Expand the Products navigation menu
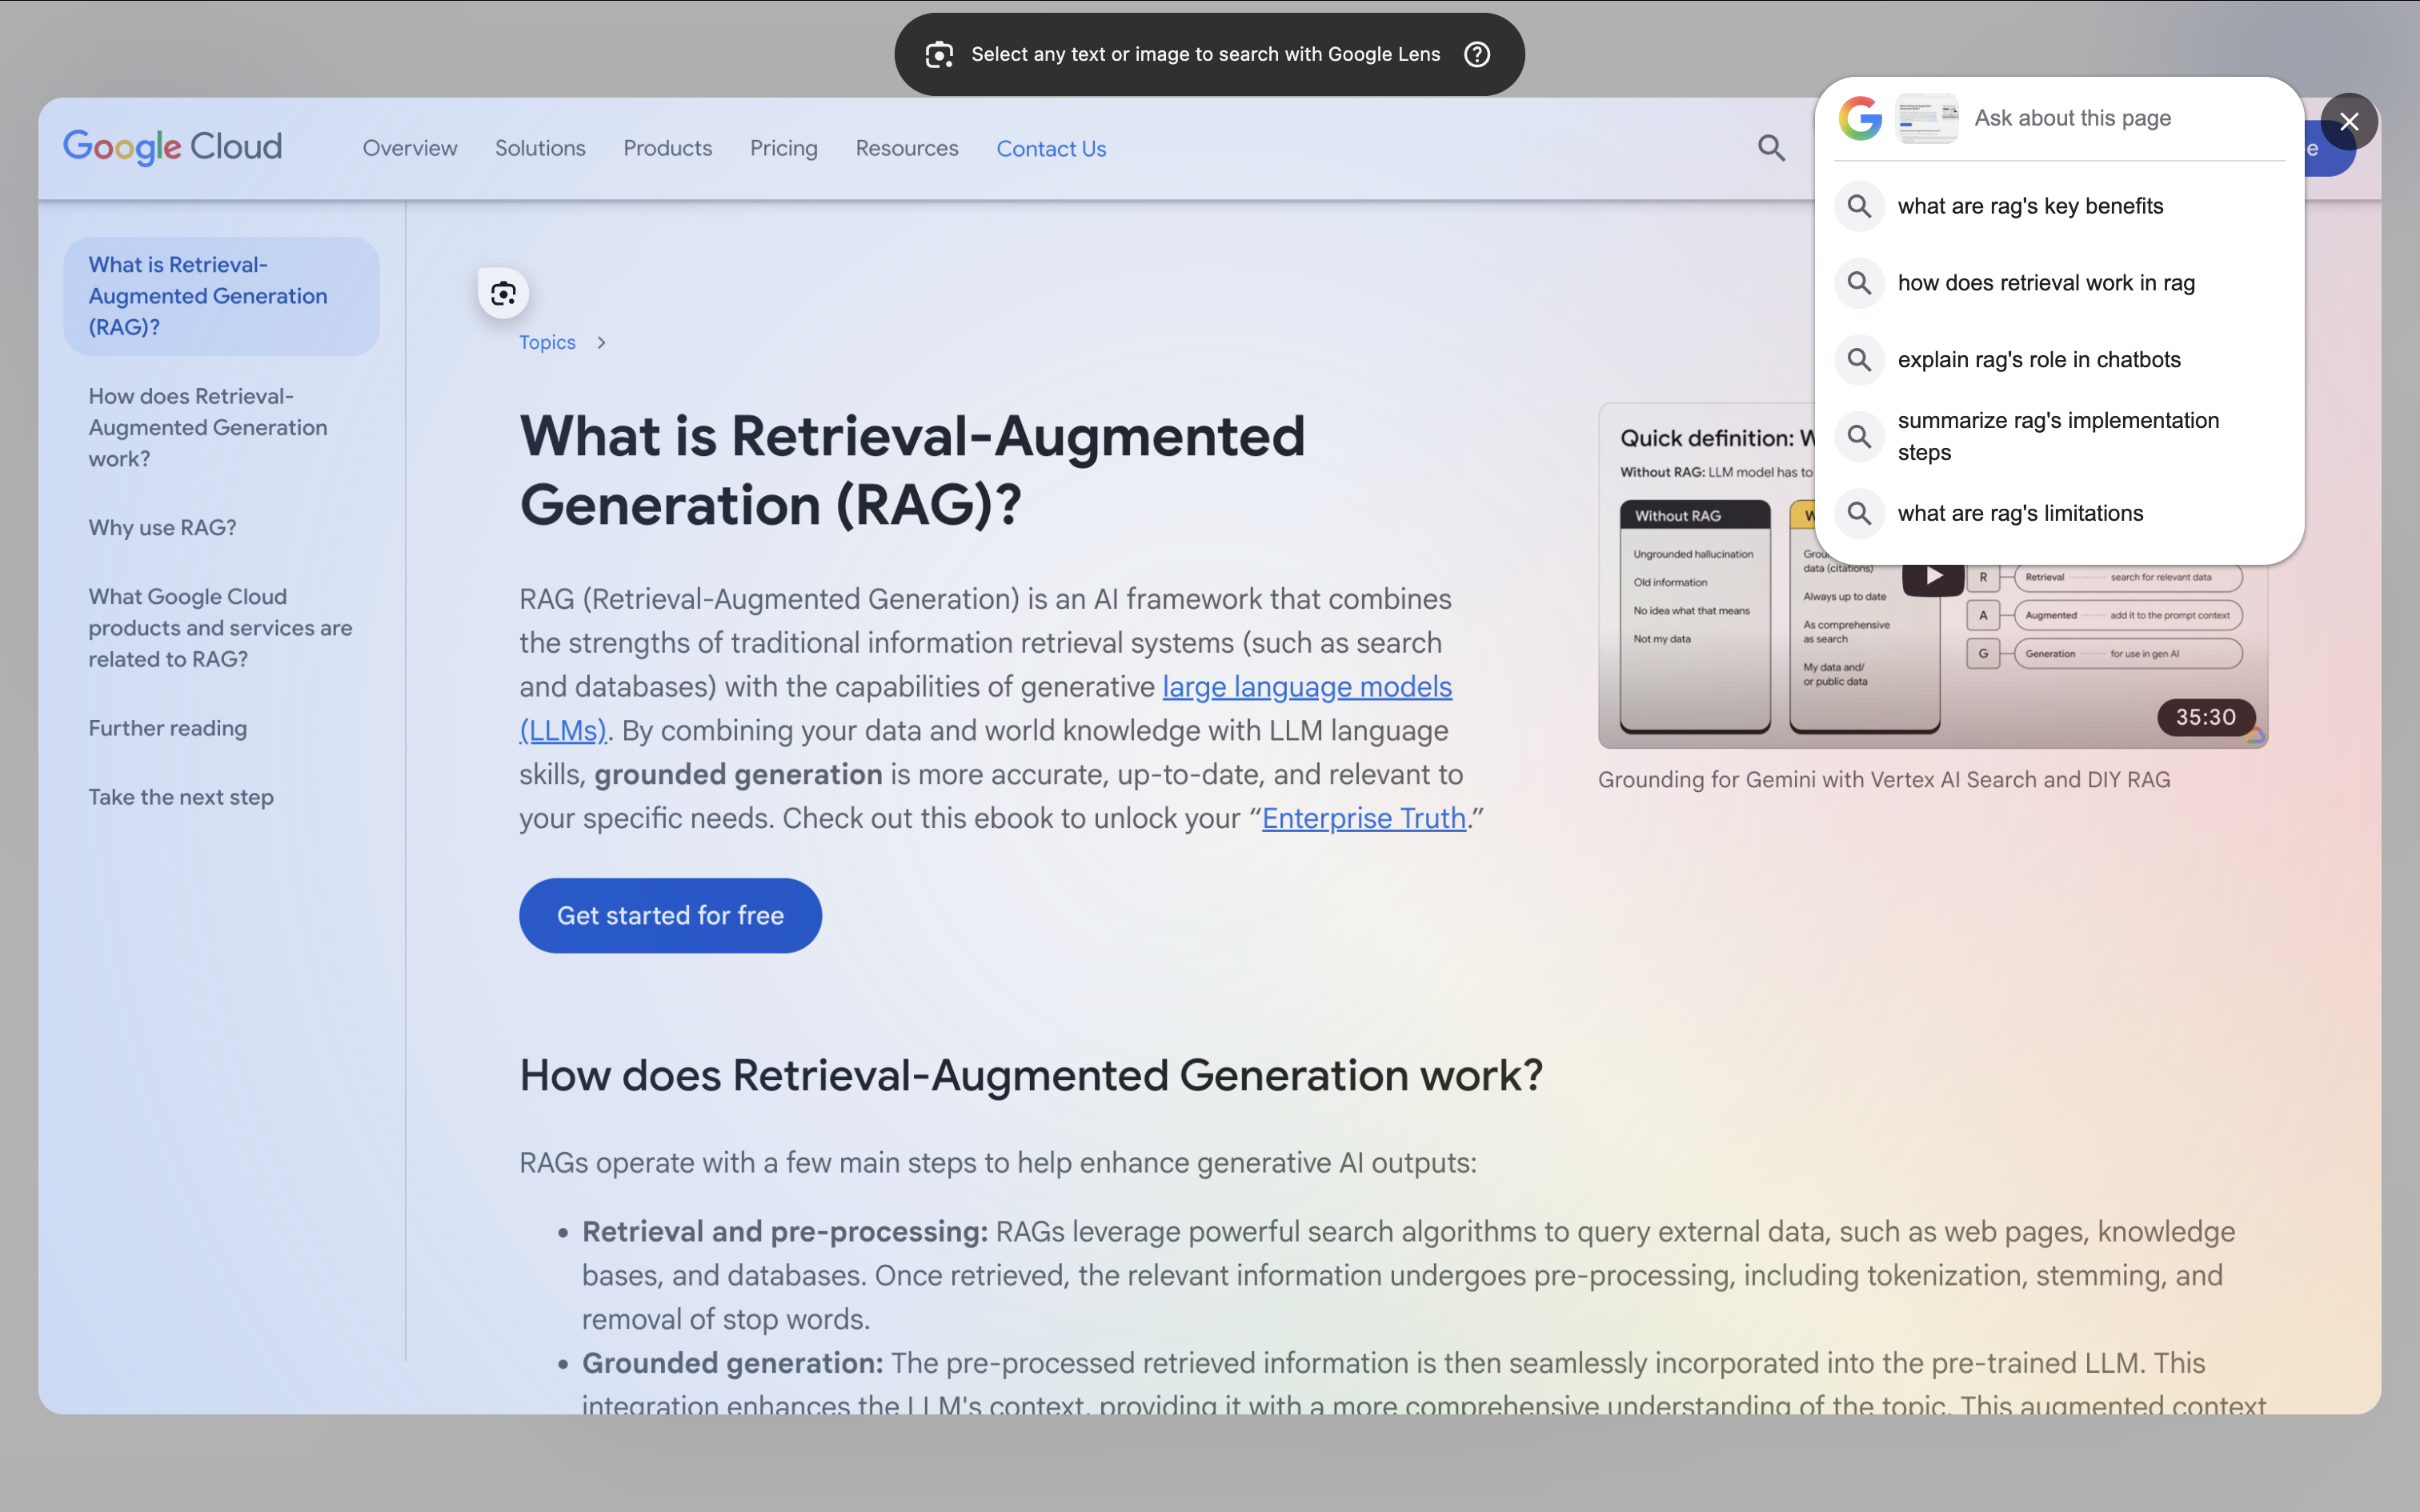Viewport: 2420px width, 1512px height. click(x=667, y=148)
